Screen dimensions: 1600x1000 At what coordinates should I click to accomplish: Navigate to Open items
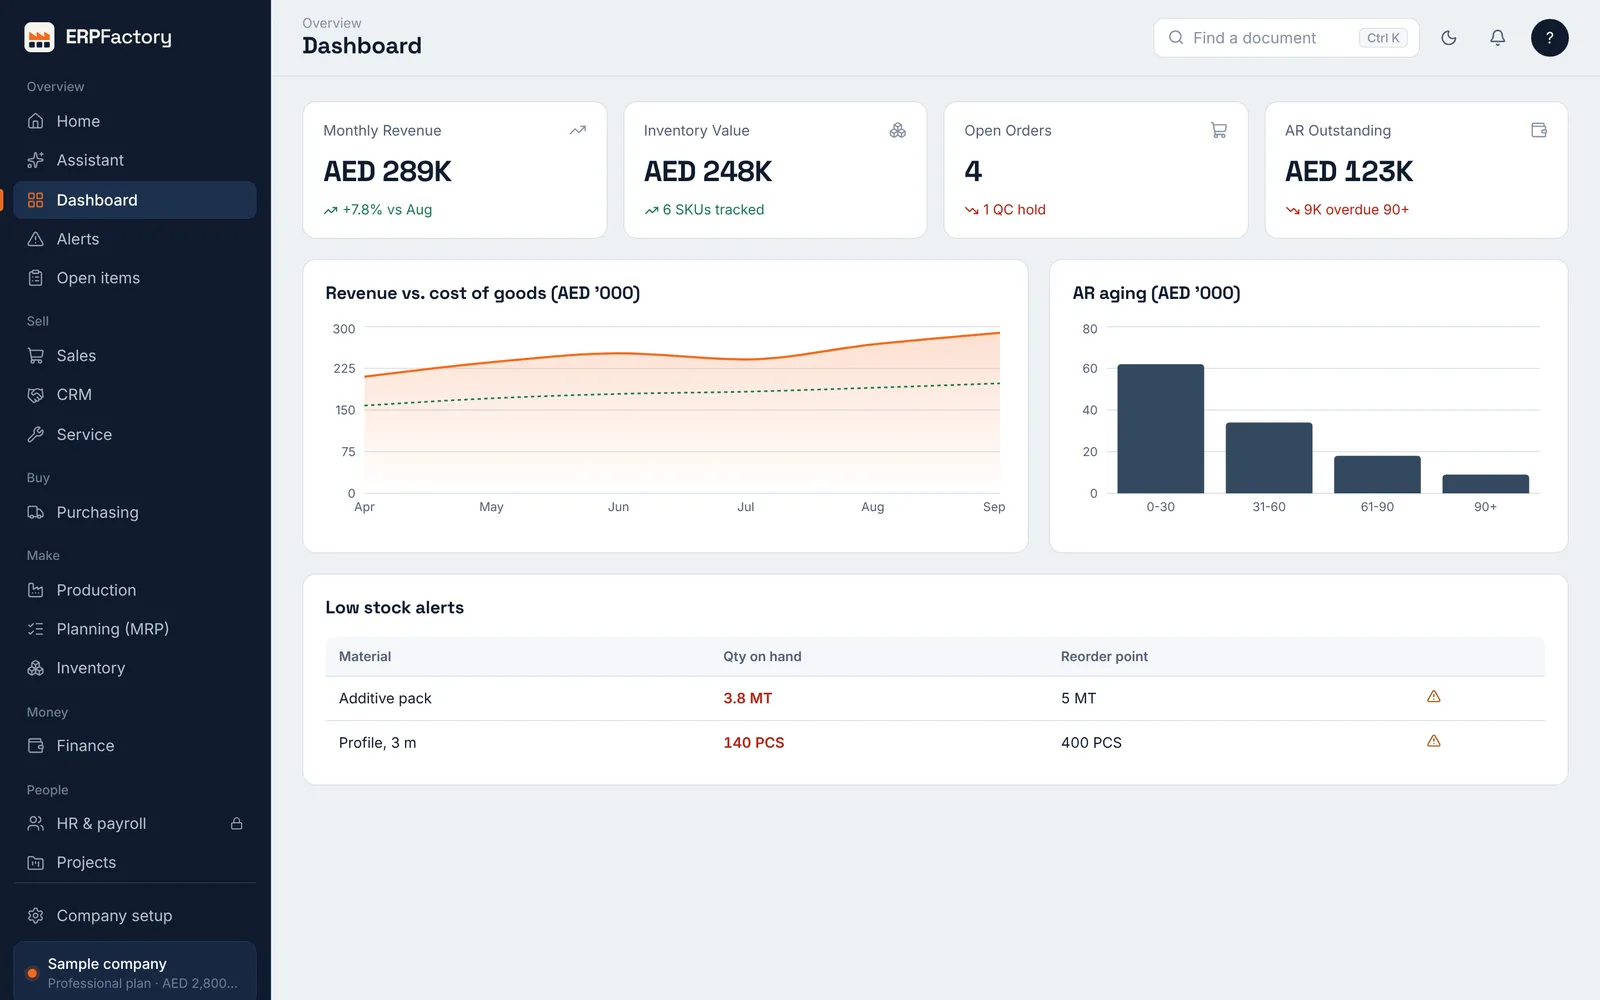click(x=135, y=278)
